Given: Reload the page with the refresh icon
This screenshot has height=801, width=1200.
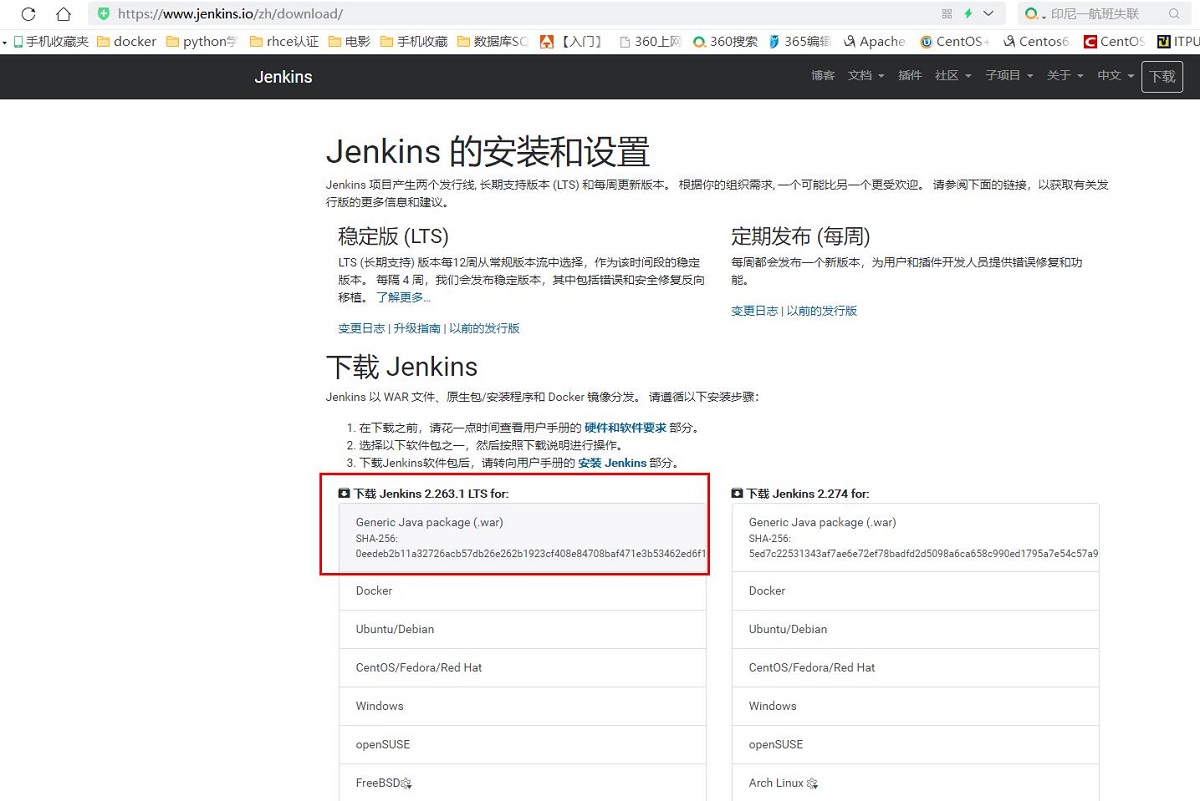Looking at the screenshot, I should point(29,14).
